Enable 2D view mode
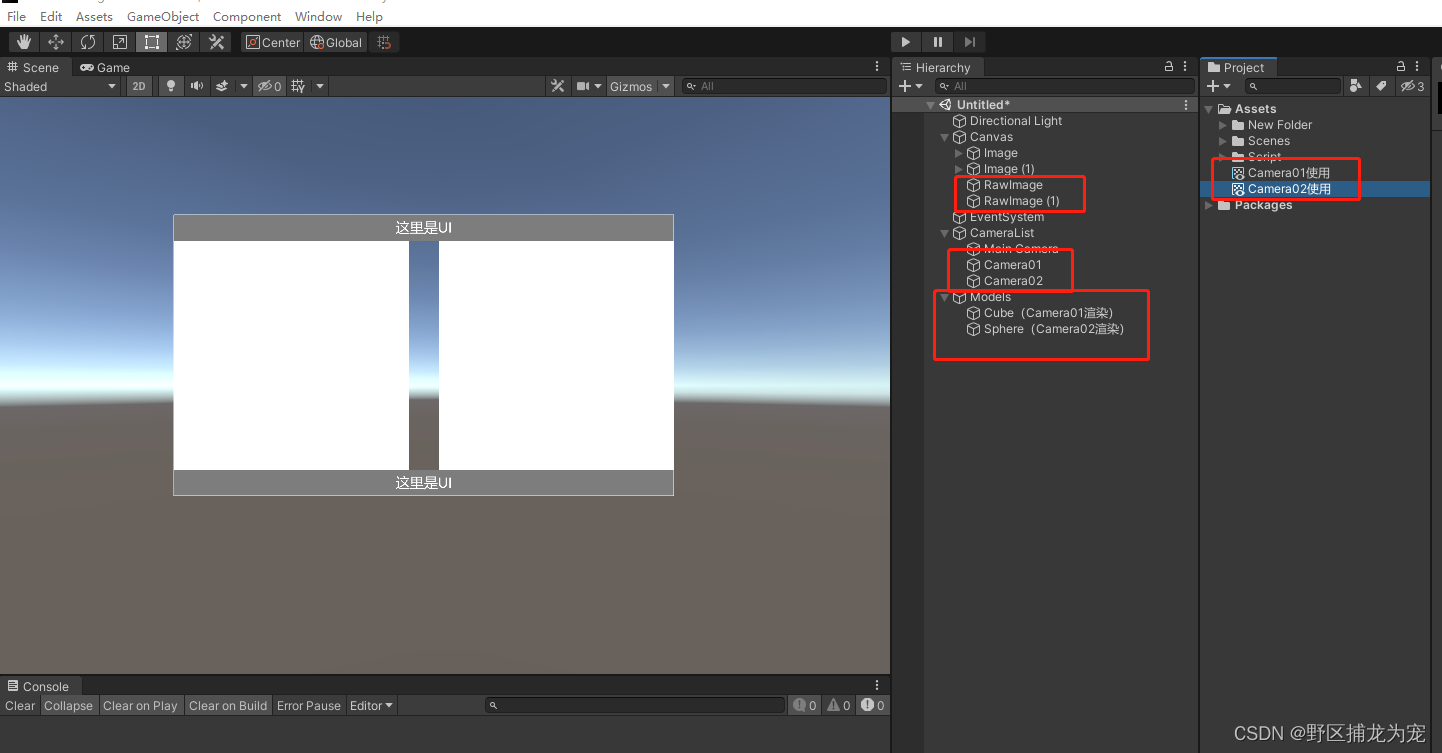1442x753 pixels. point(141,86)
